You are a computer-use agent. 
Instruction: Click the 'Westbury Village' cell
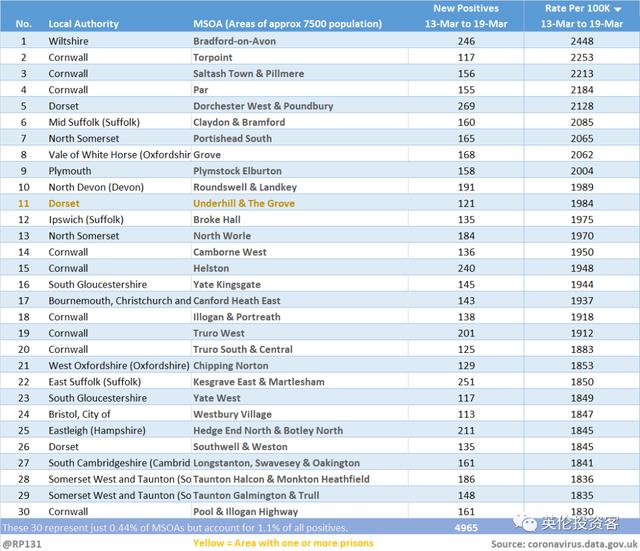pos(232,415)
